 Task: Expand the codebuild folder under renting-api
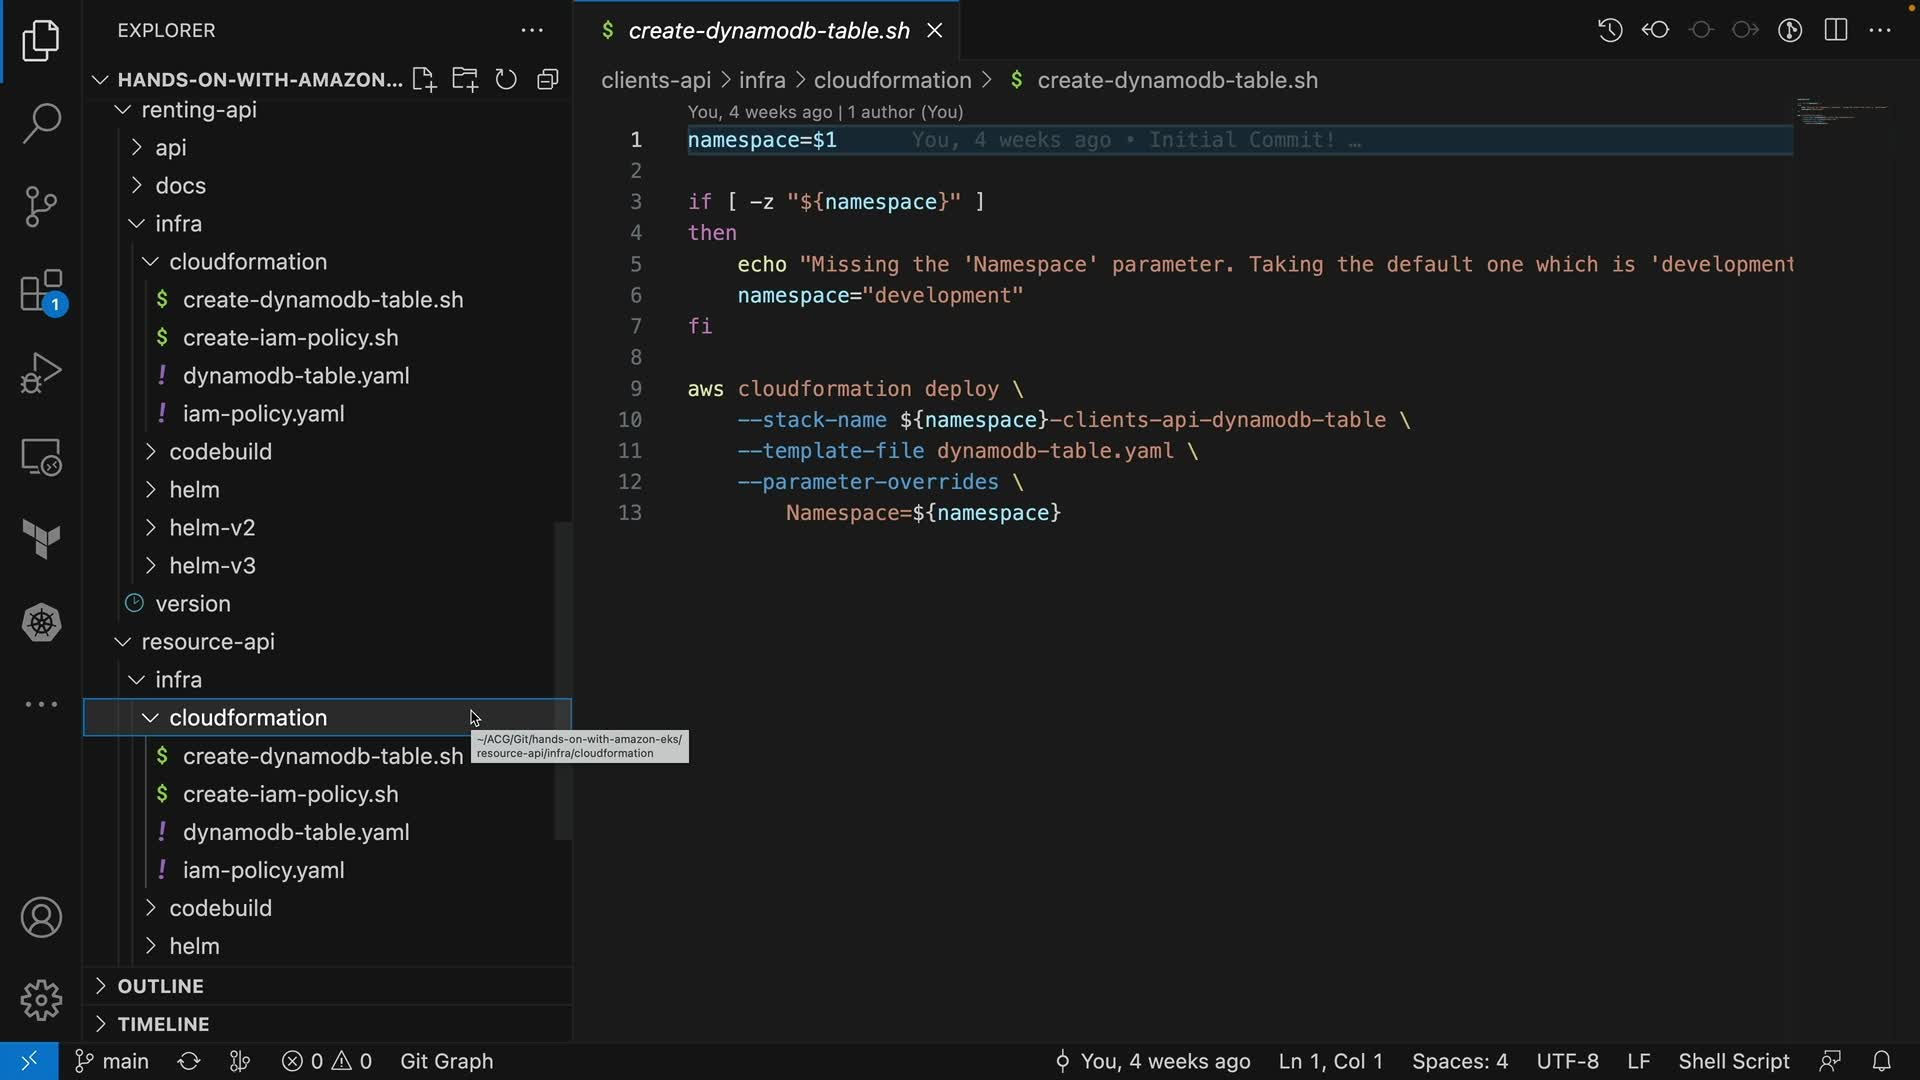pyautogui.click(x=220, y=452)
